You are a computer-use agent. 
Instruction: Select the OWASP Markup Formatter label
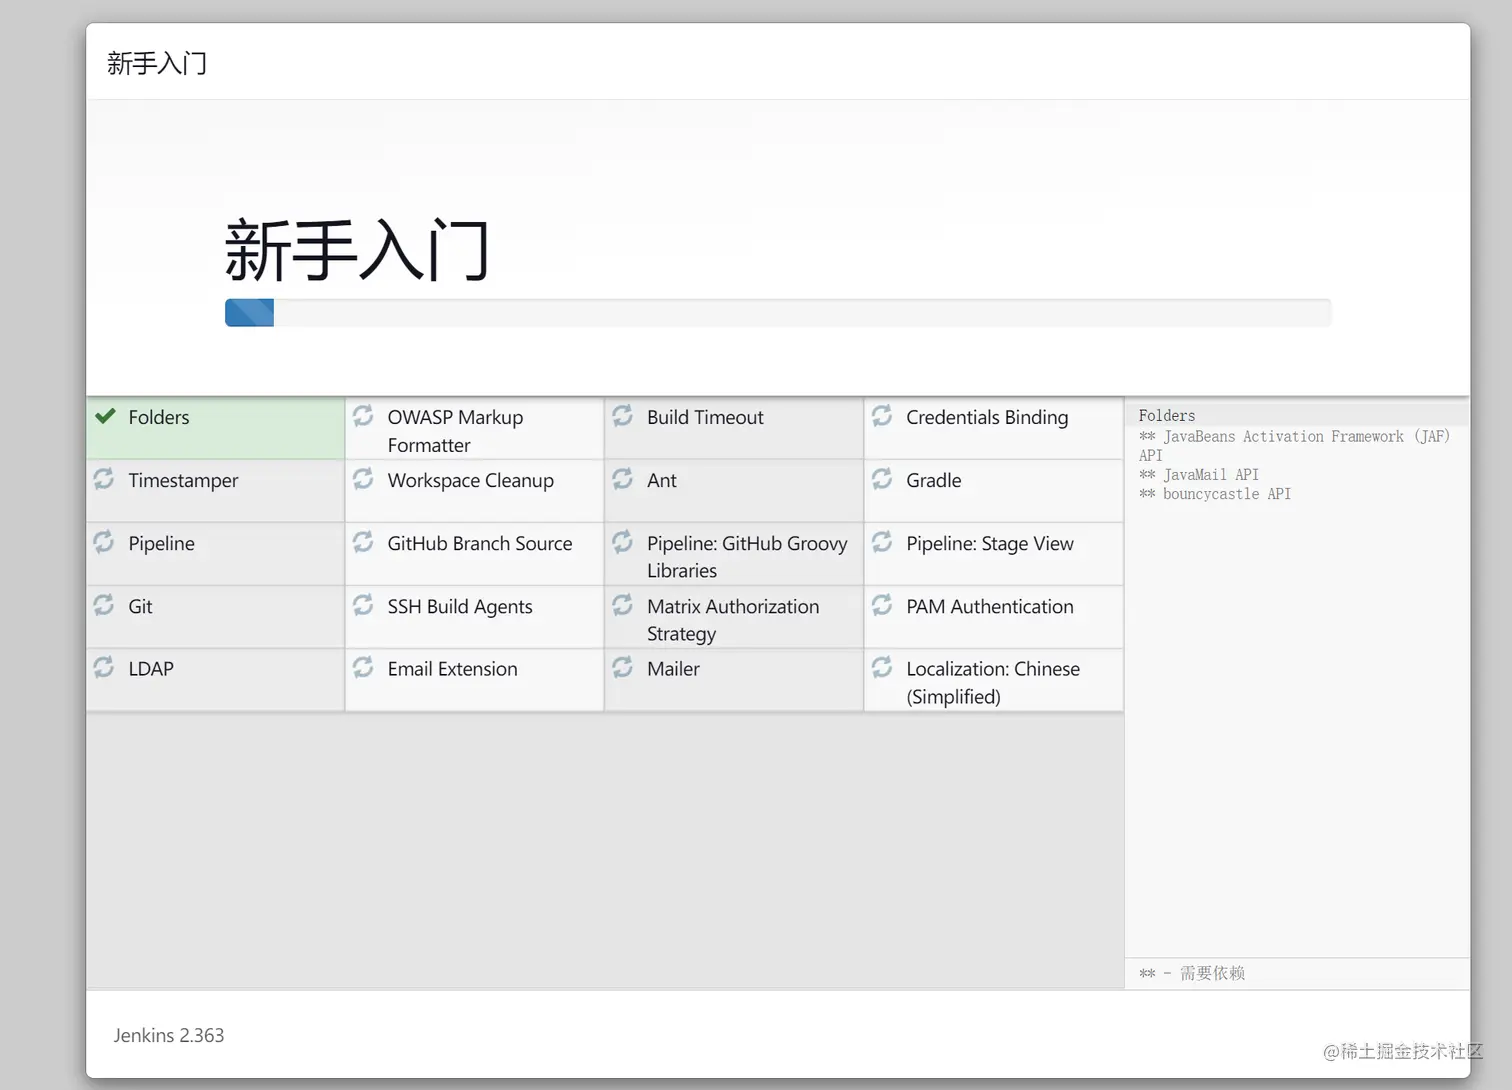[x=455, y=431]
